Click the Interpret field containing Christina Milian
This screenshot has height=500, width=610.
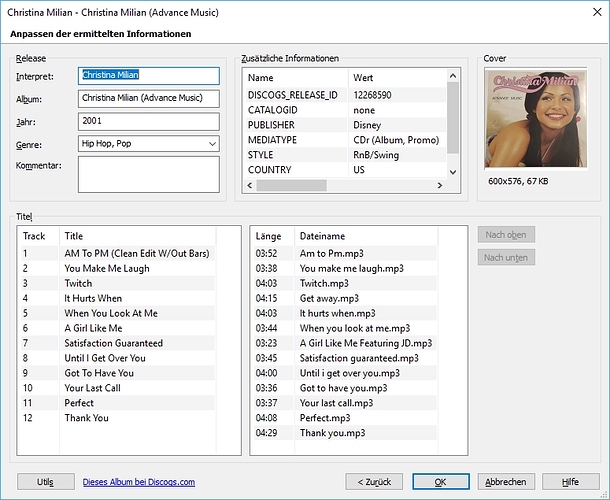(x=149, y=76)
